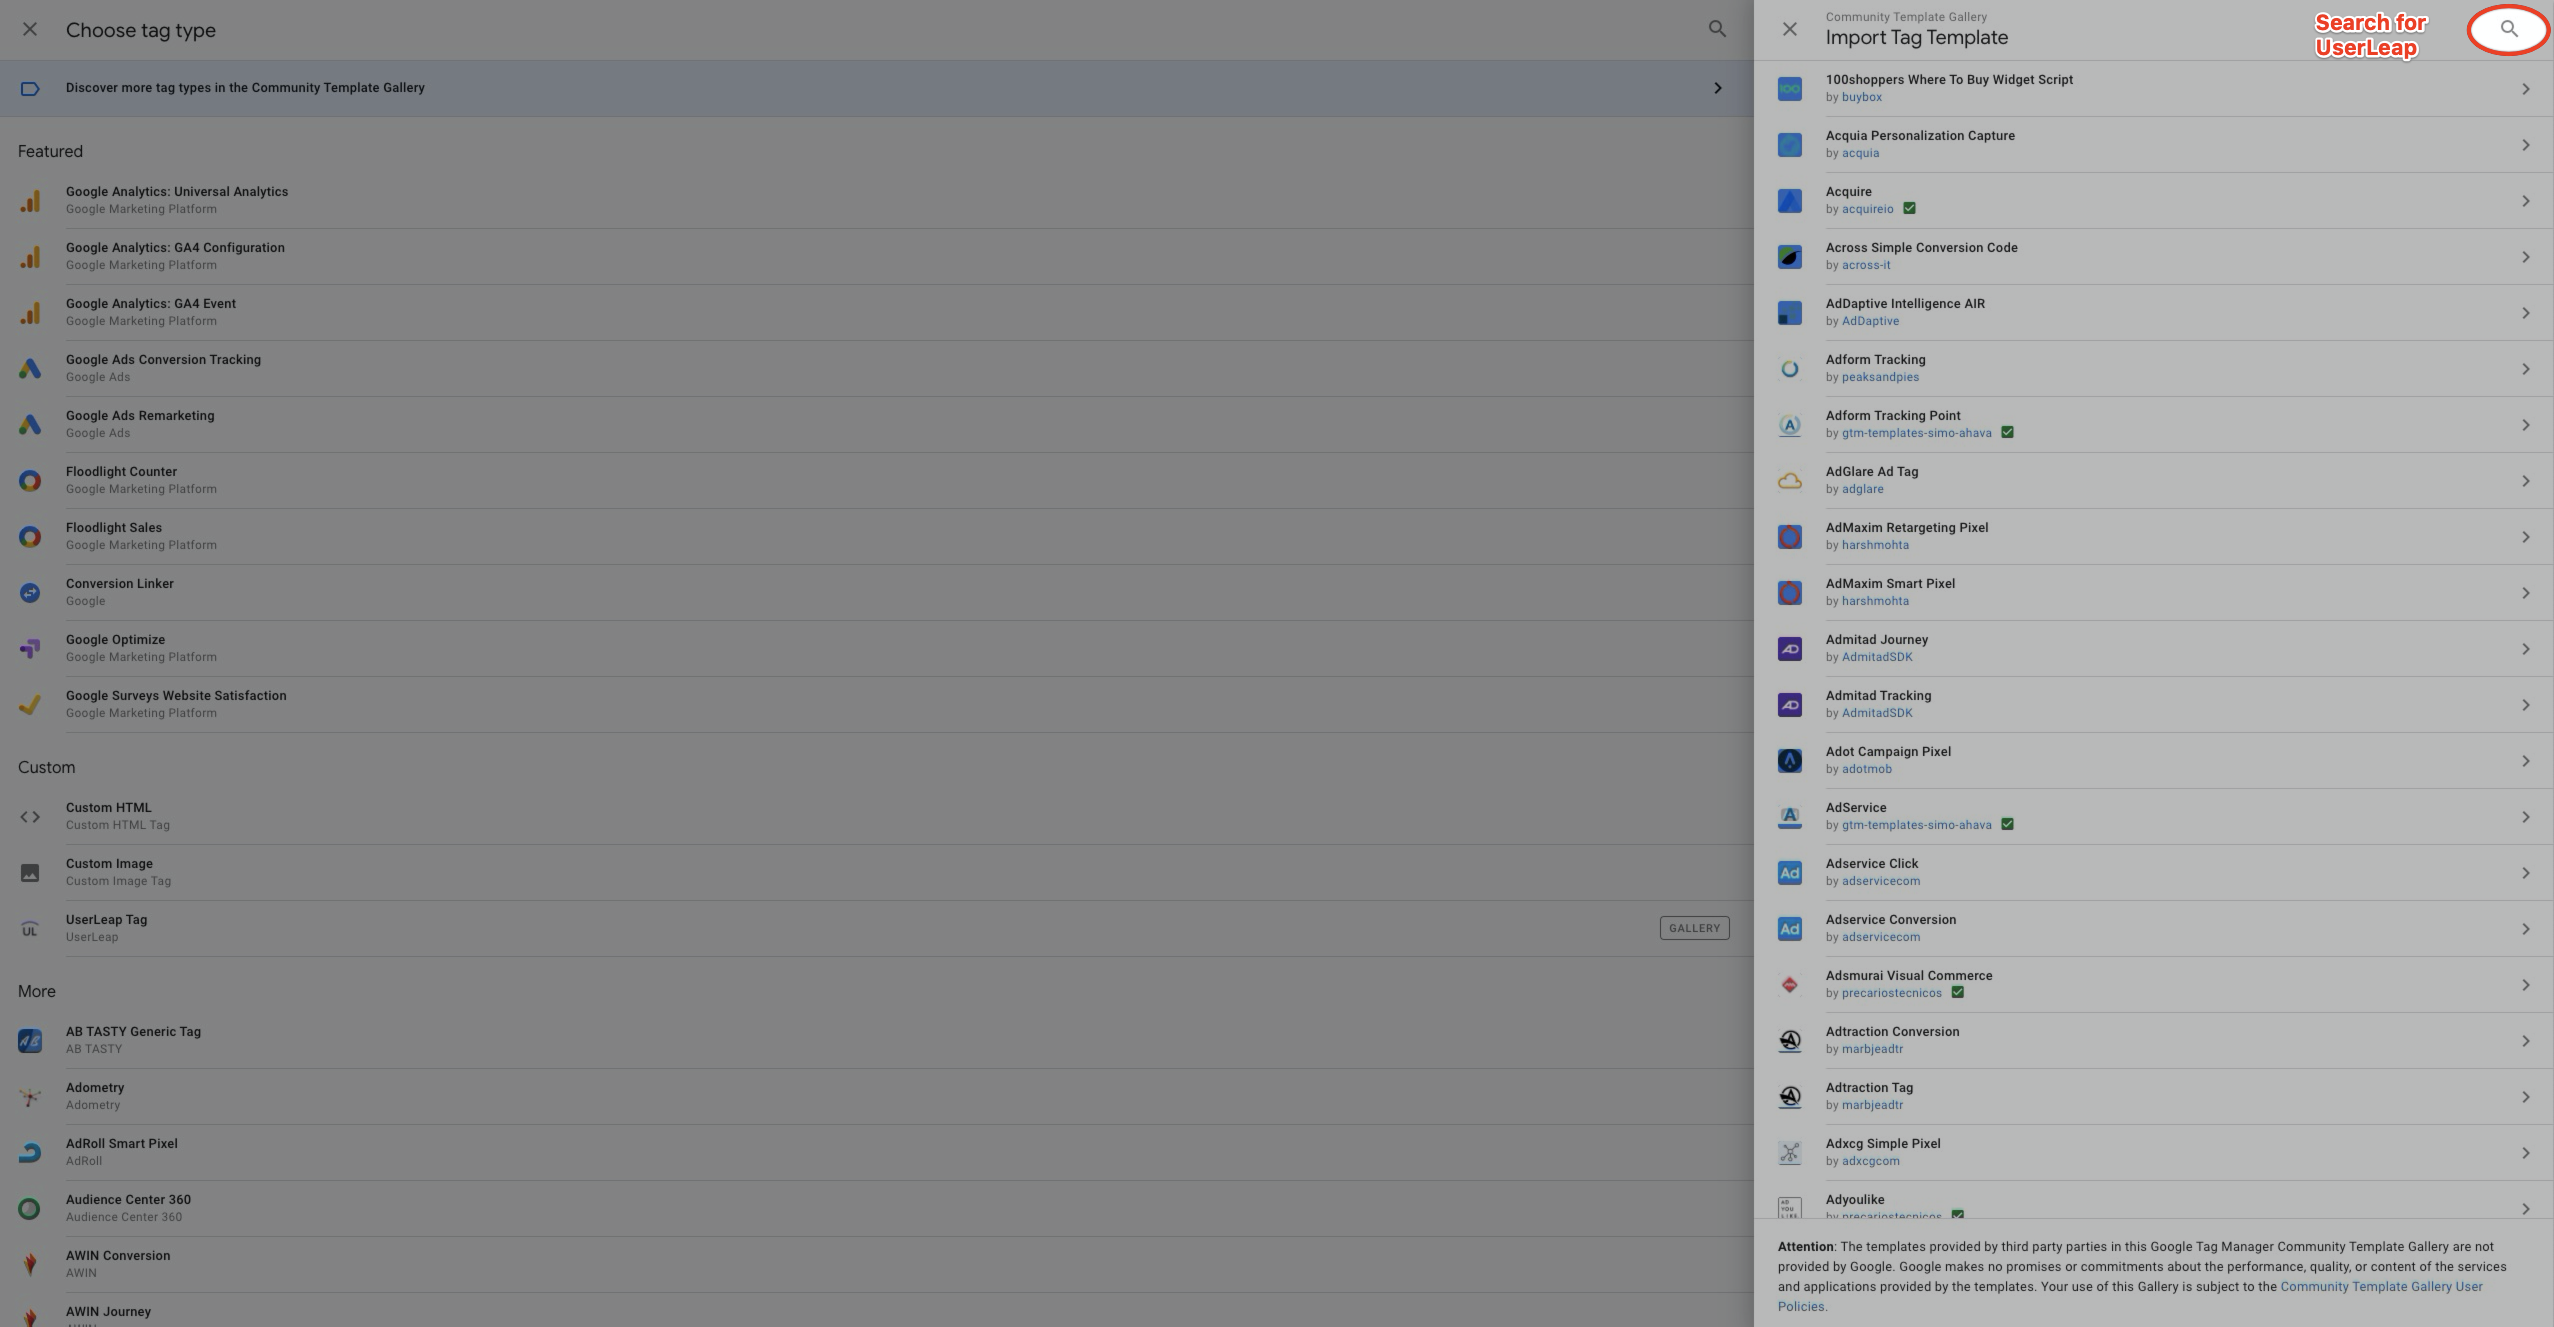Open the acquireio author link

click(x=1868, y=209)
